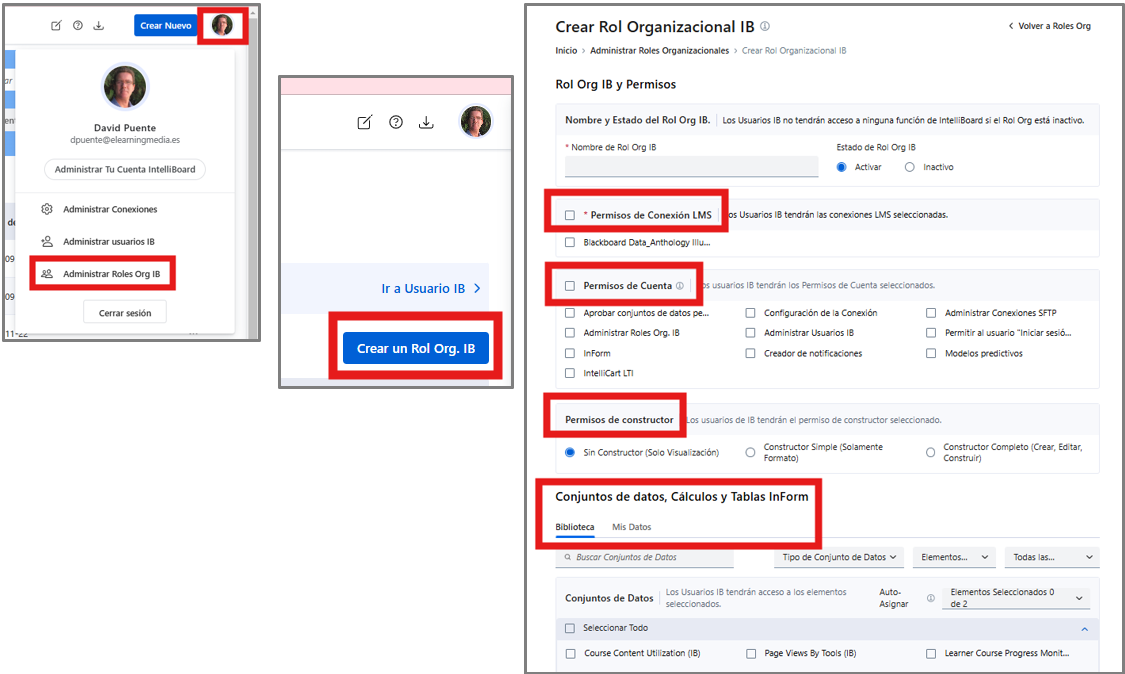
Task: Click the Buscar Conjuntos de Datos search field
Action: (x=644, y=557)
